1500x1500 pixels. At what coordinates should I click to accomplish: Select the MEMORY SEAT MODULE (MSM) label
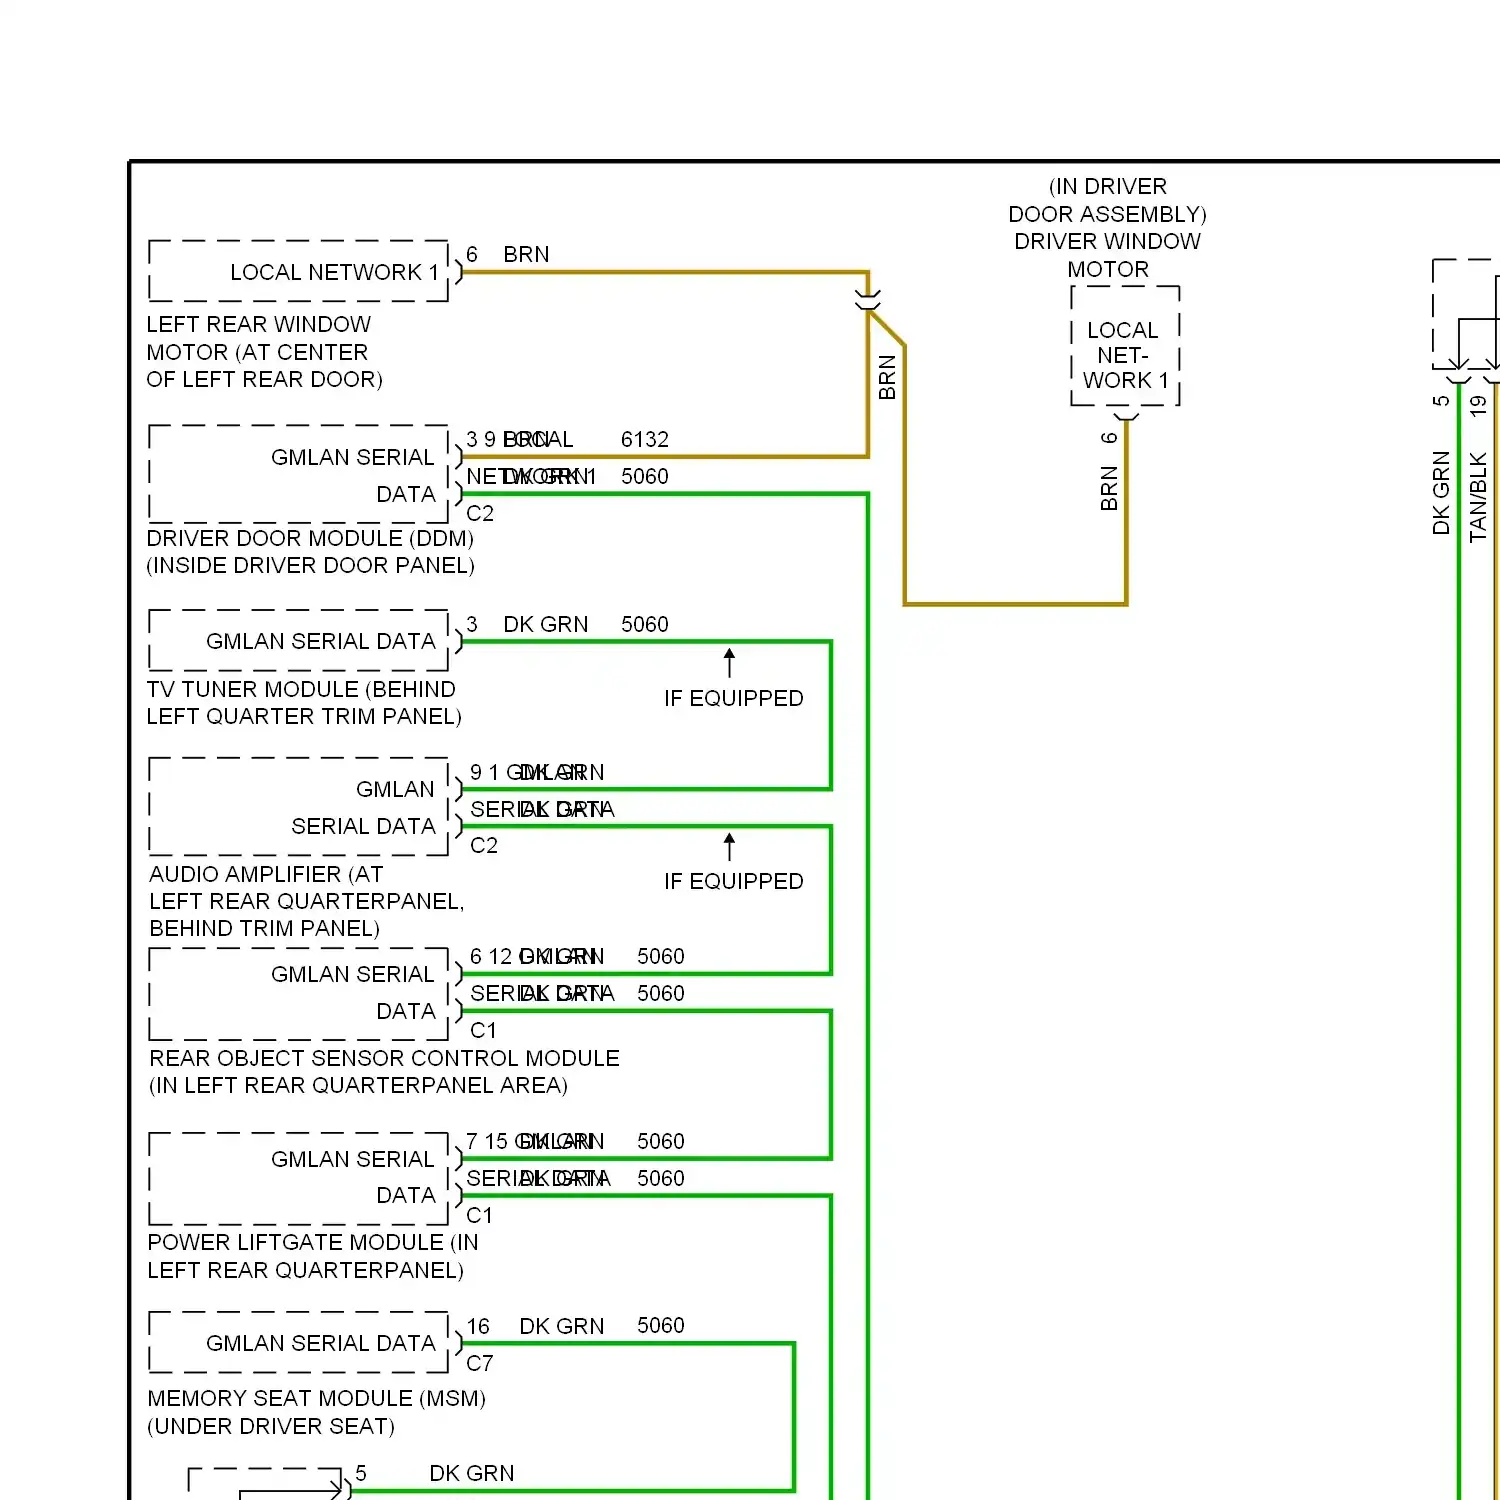316,1398
